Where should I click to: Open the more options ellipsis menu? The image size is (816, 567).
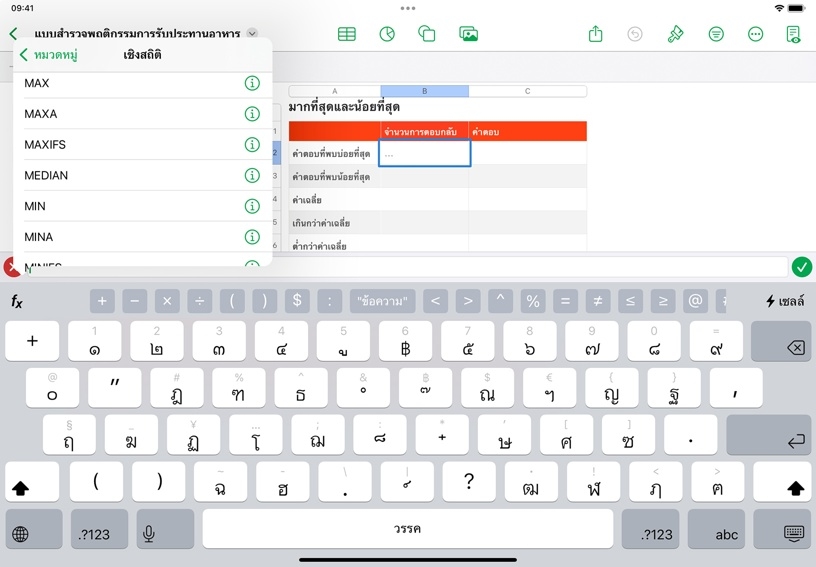click(x=756, y=34)
